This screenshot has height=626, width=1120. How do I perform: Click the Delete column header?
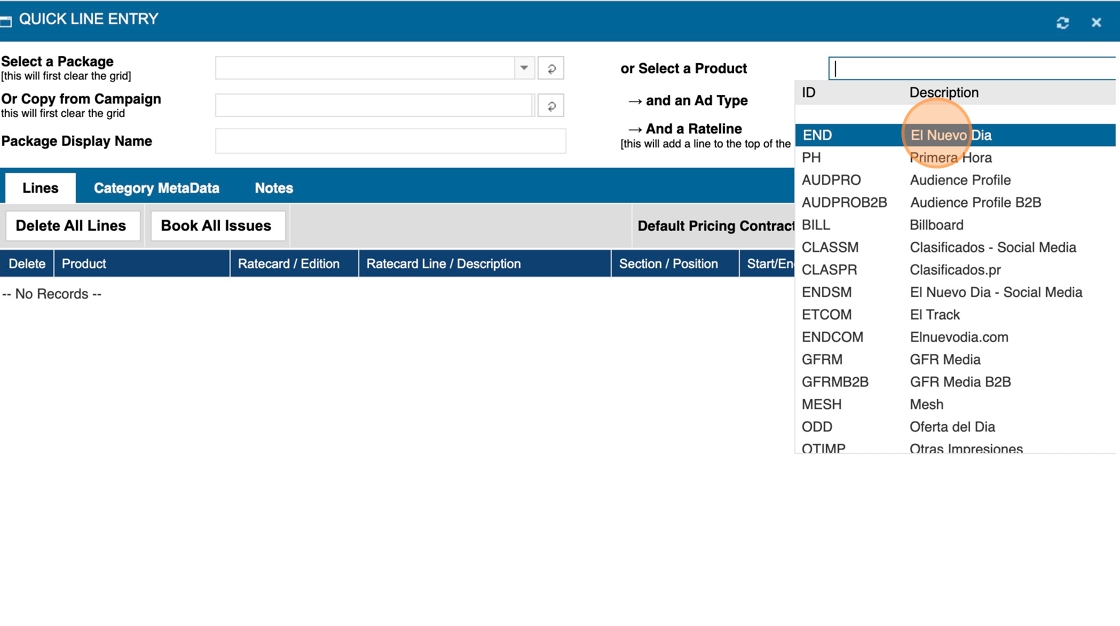tap(27, 264)
